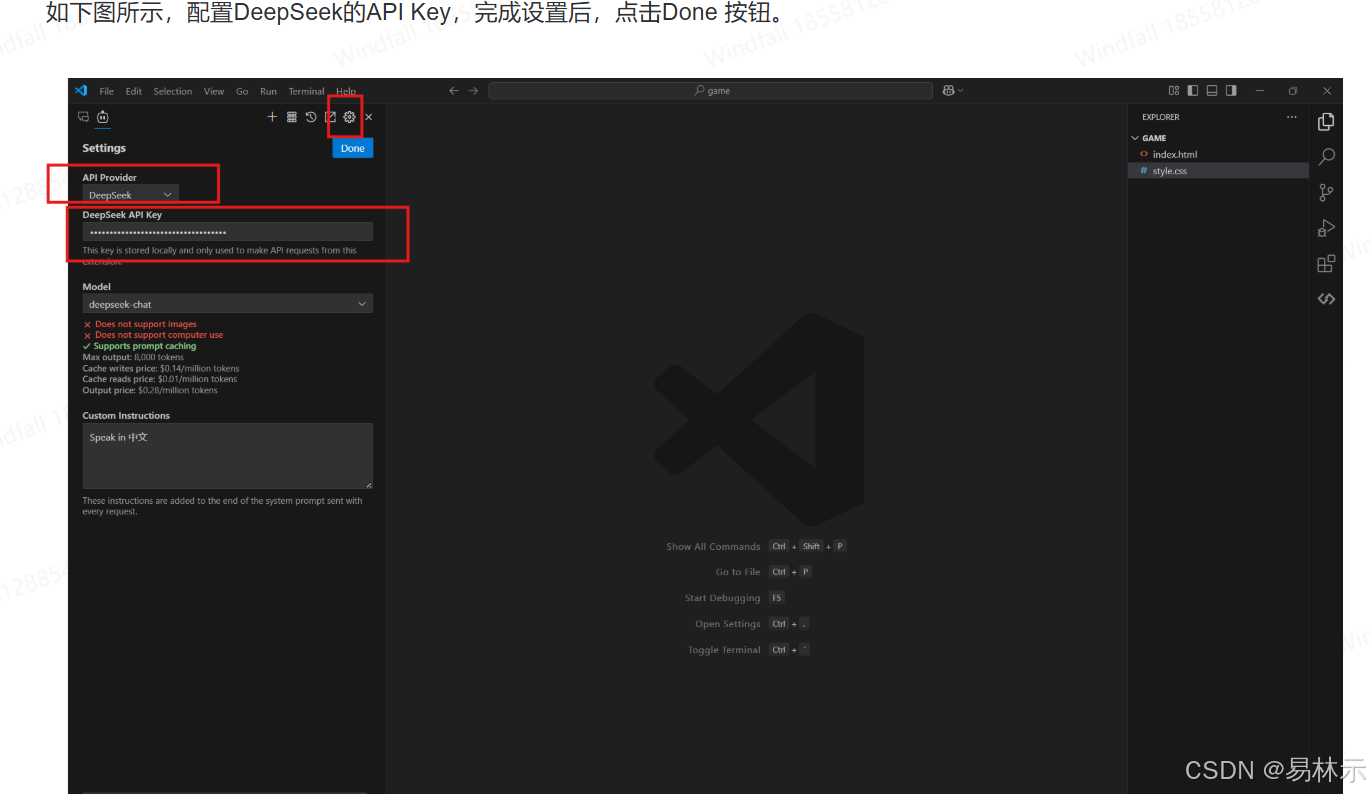
Task: Go back with the left arrow
Action: click(454, 90)
